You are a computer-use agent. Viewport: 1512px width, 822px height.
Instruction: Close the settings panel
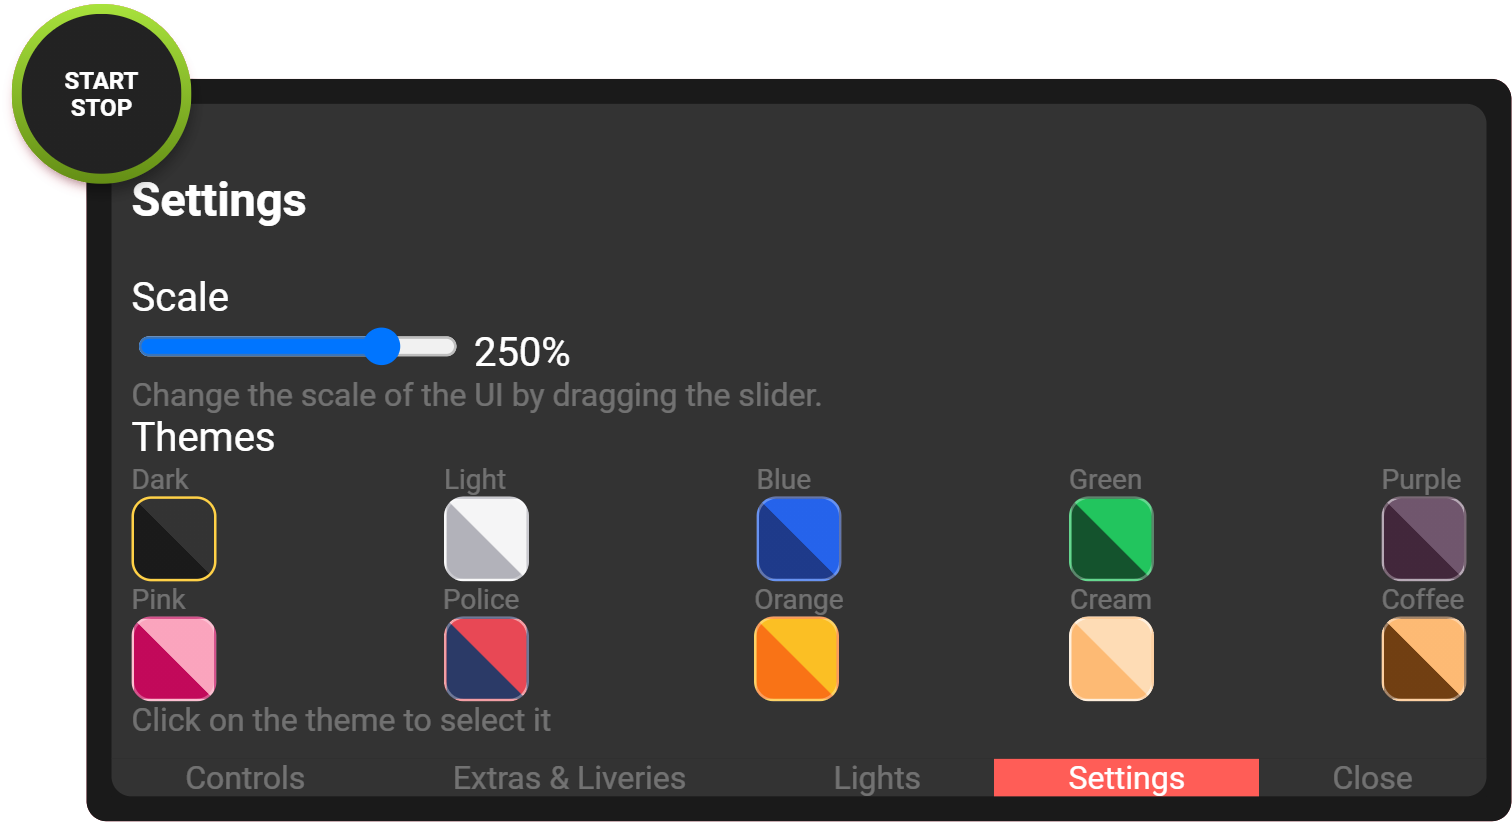coord(1372,778)
